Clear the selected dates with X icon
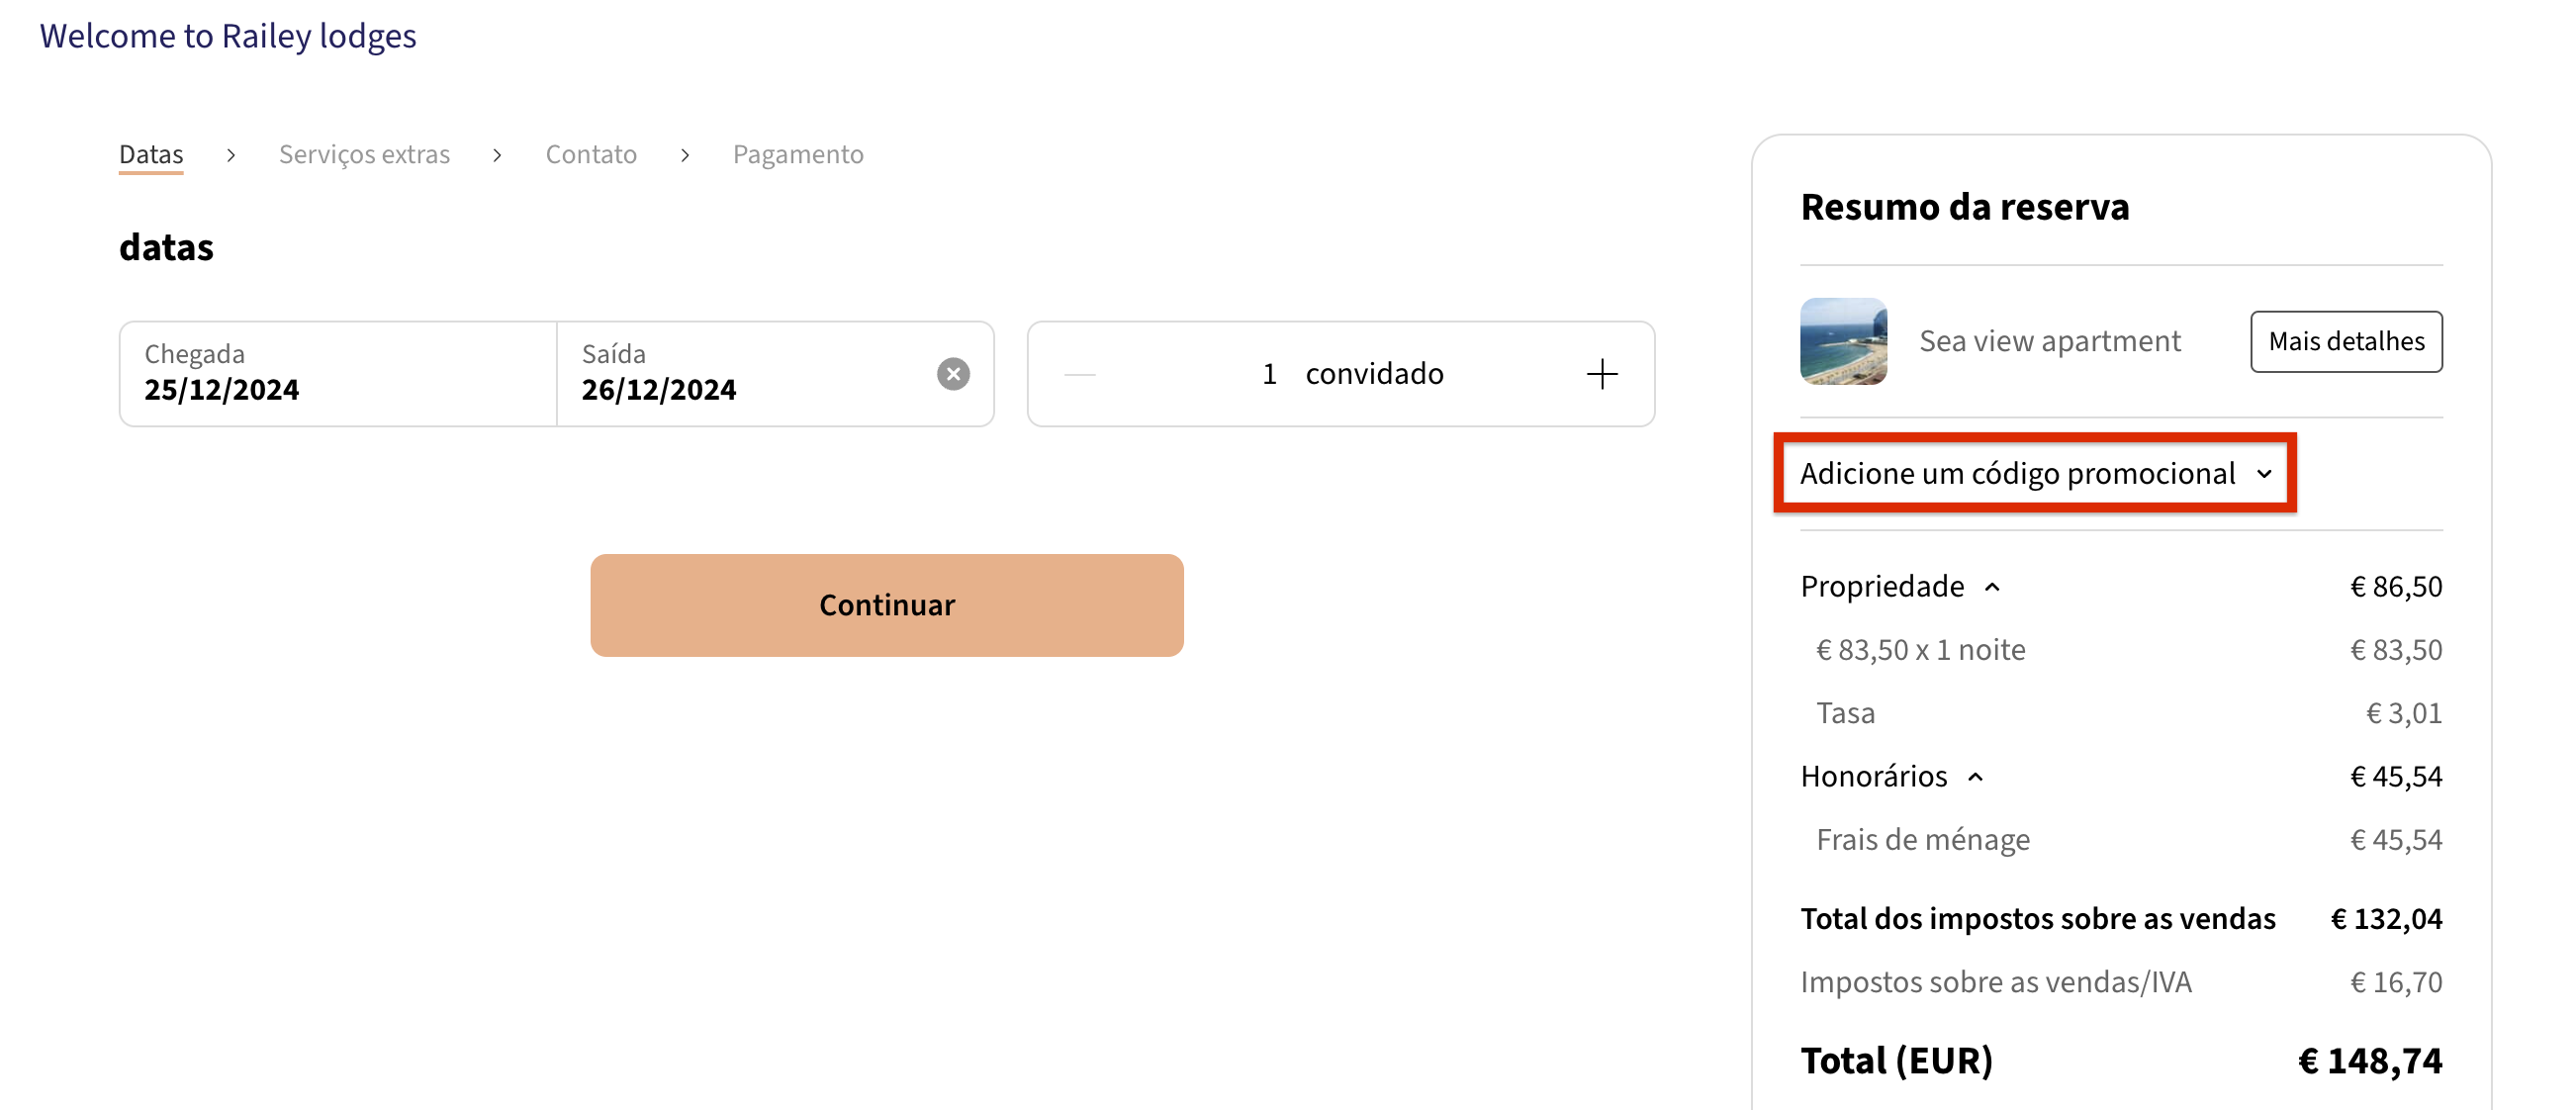2576x1110 pixels. 953,374
